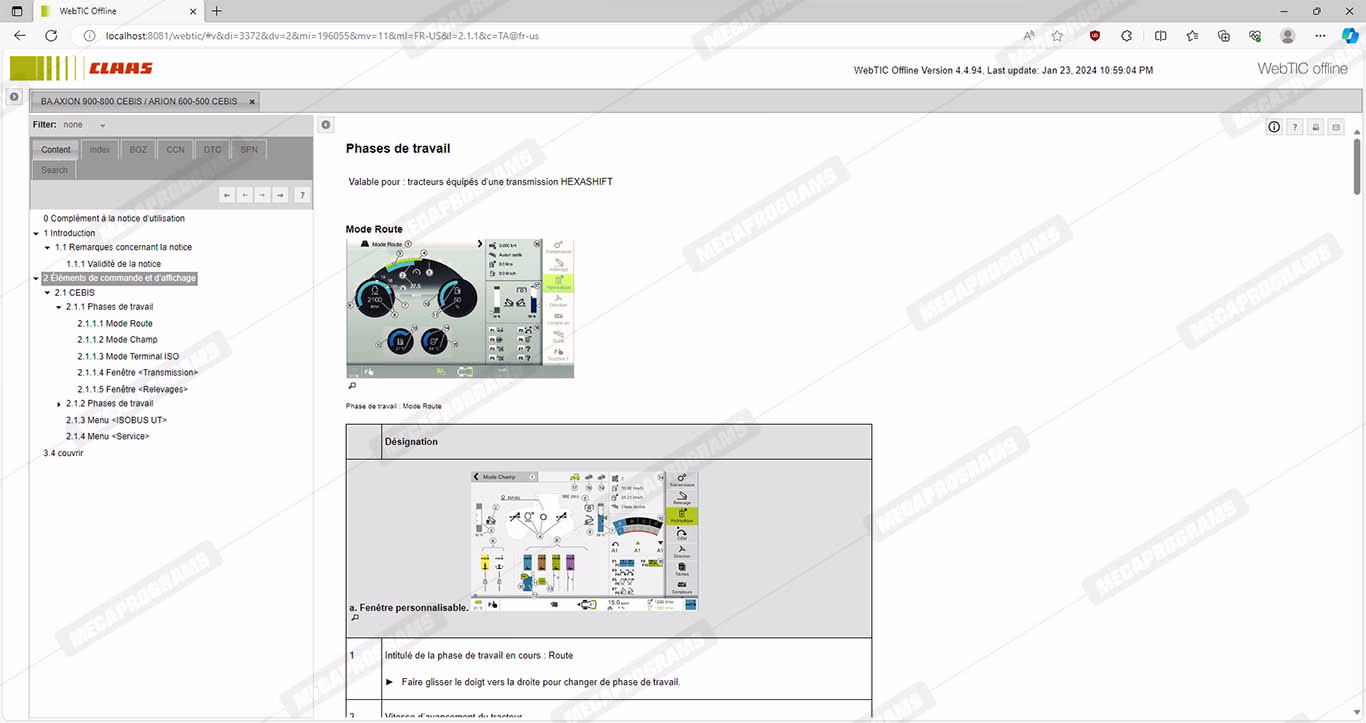Refresh the page with the browser reload button
This screenshot has height=723, width=1366.
51,35
